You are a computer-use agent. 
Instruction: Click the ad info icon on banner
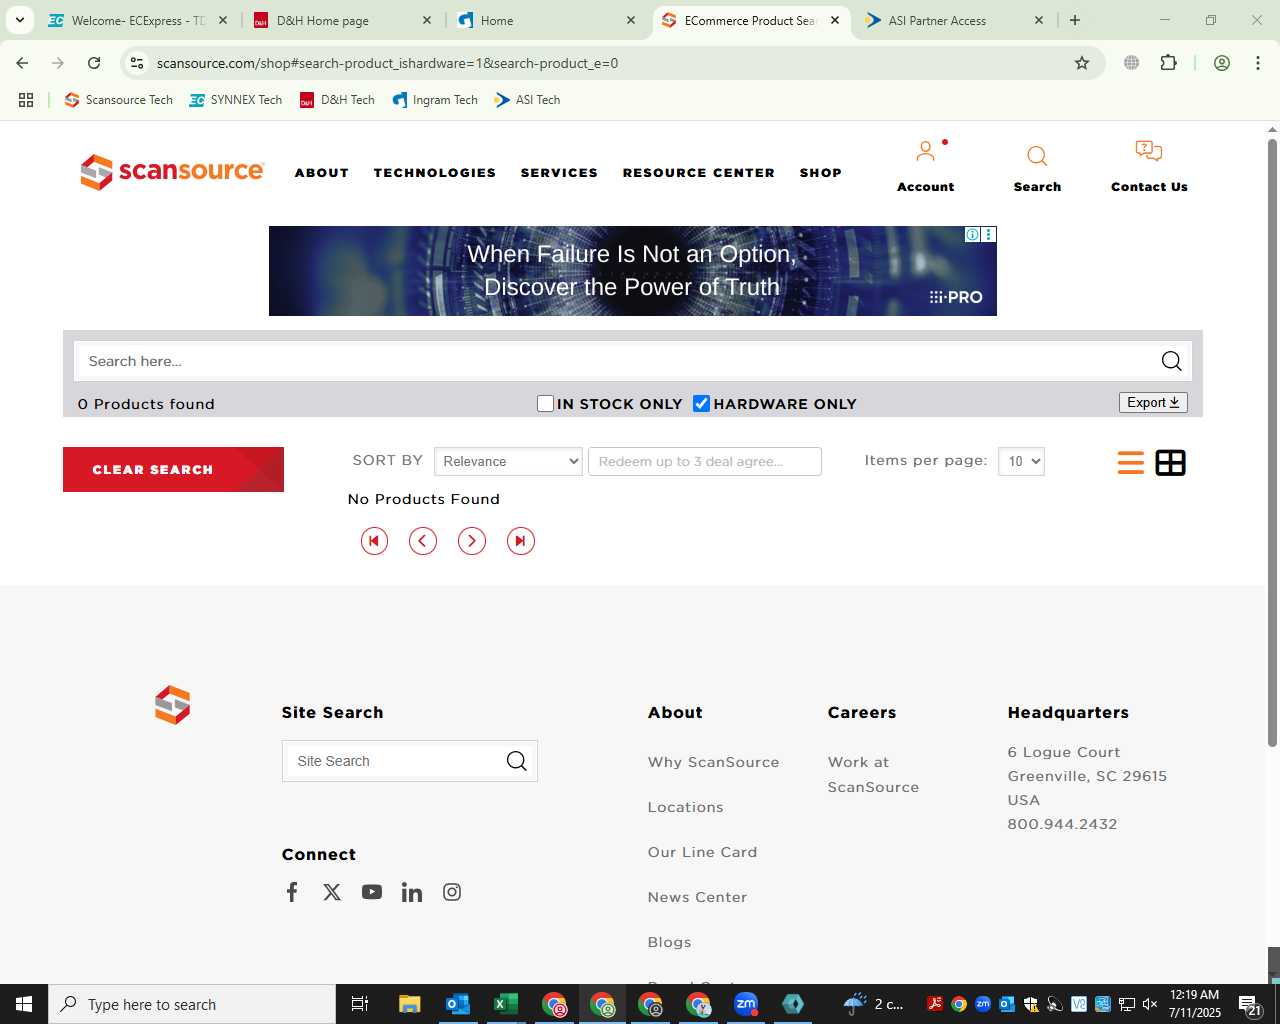(972, 234)
